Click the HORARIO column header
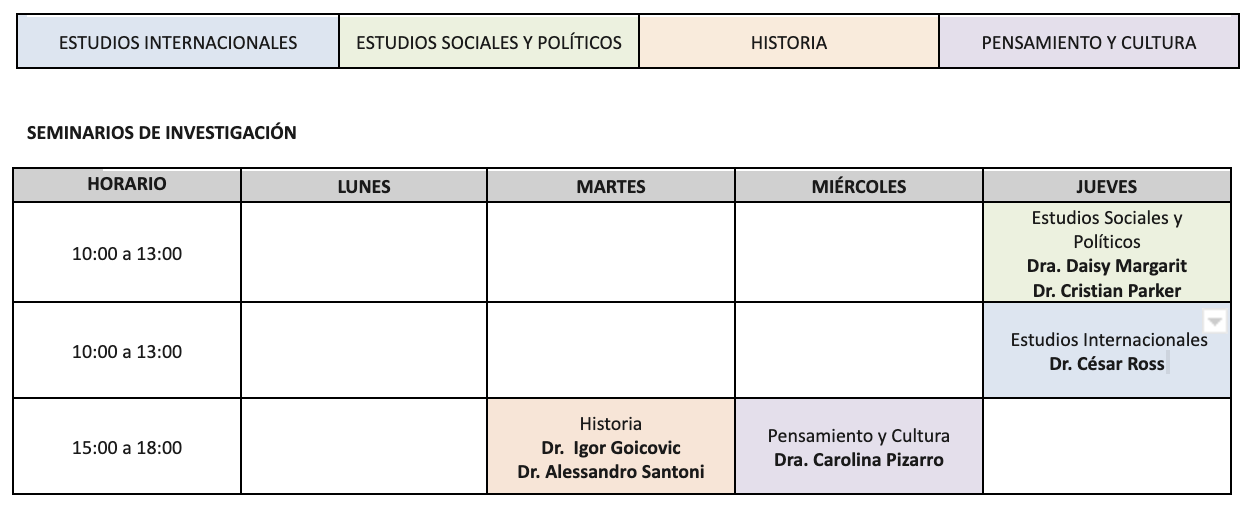Image resolution: width=1254 pixels, height=516 pixels. pyautogui.click(x=127, y=185)
